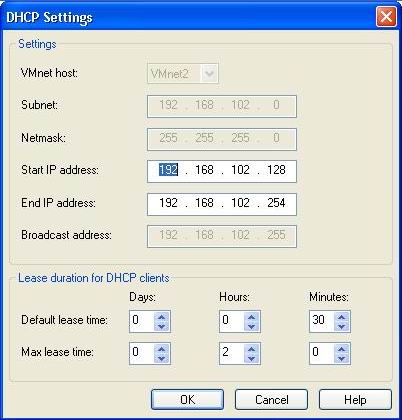
Task: Click last octet 128 of Start IP address
Action: [x=276, y=170]
